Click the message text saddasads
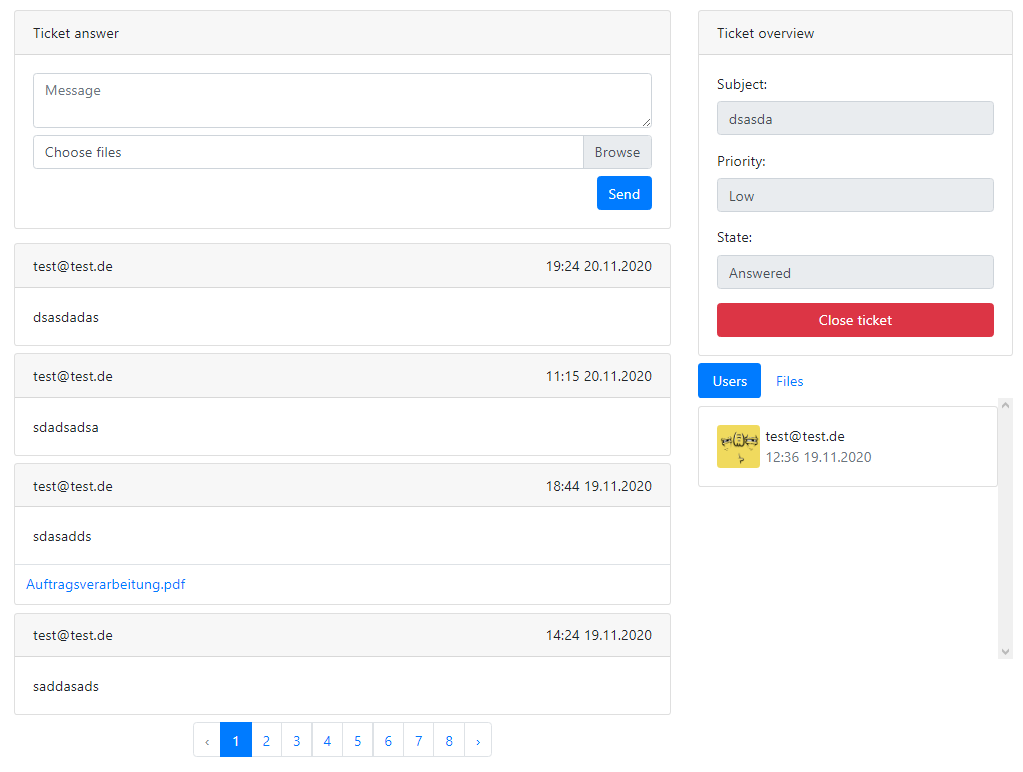This screenshot has width=1023, height=772. click(x=66, y=687)
